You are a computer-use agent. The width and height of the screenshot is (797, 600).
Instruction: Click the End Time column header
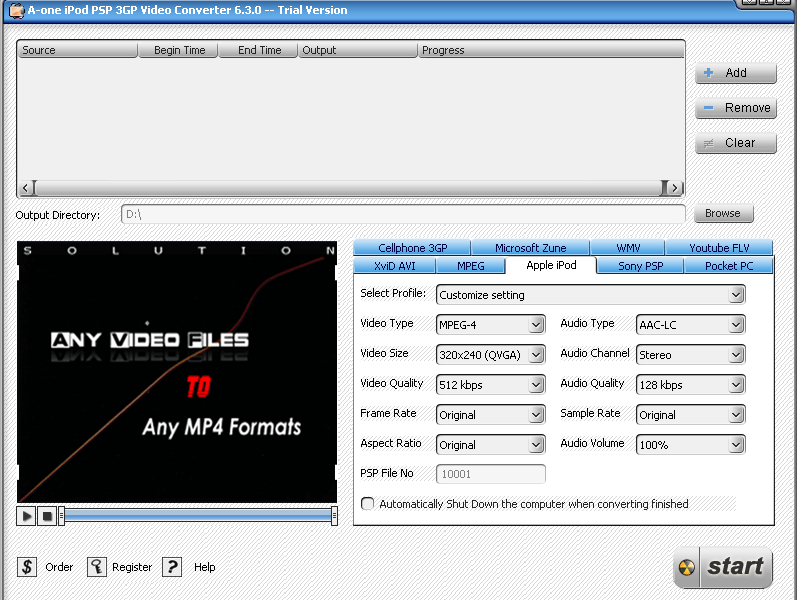click(x=258, y=50)
